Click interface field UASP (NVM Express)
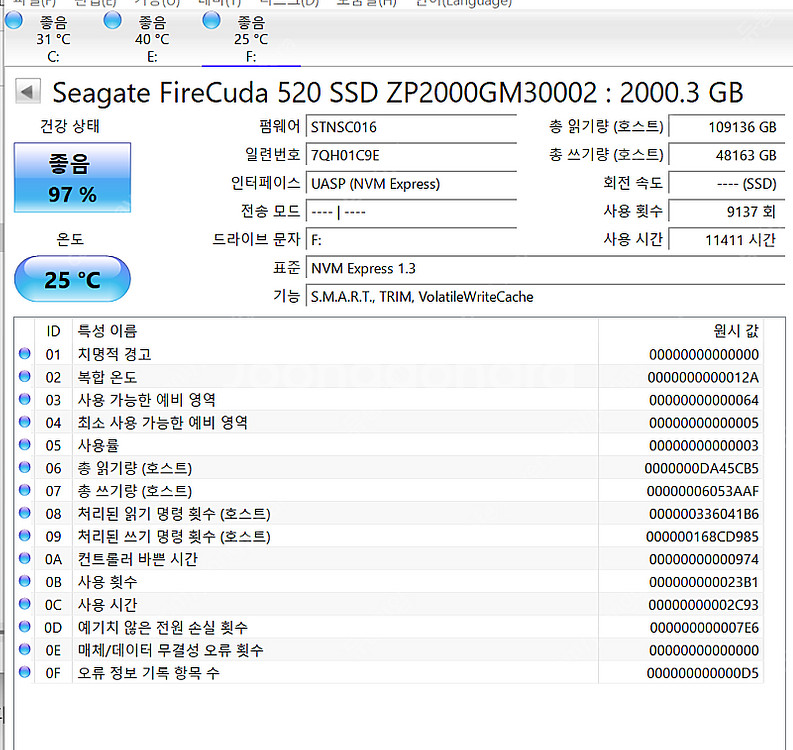Screen dimensions: 793x750 pos(411,184)
